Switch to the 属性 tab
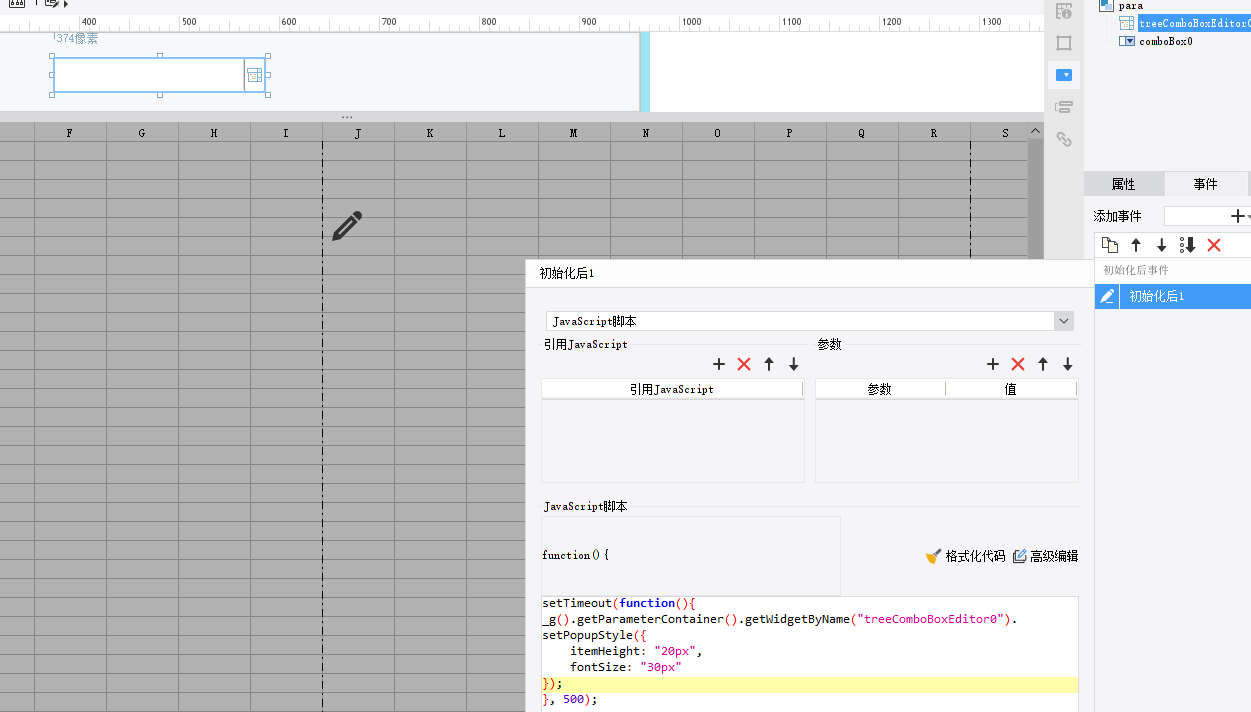The height and width of the screenshot is (712, 1251). [1124, 184]
